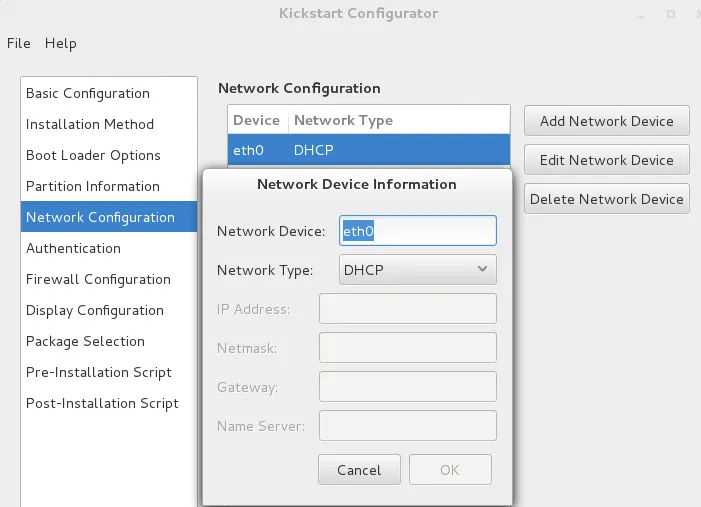Expand the Network Type dropdown

[x=418, y=270]
